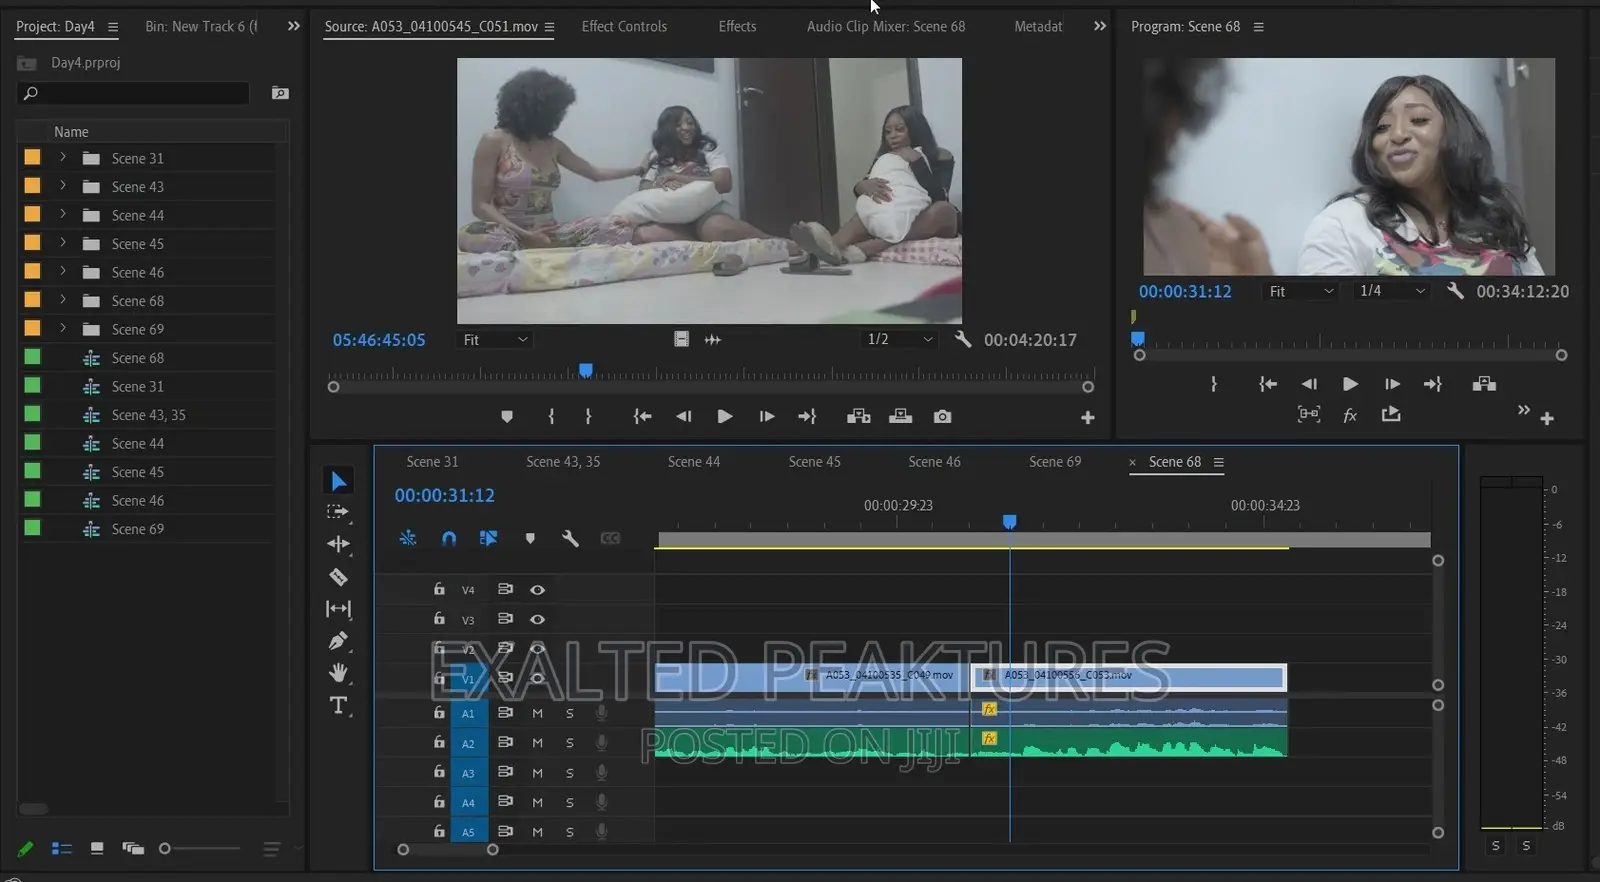1600x882 pixels.
Task: Click Program monitor timecode 00:00:31:12
Action: (1185, 291)
